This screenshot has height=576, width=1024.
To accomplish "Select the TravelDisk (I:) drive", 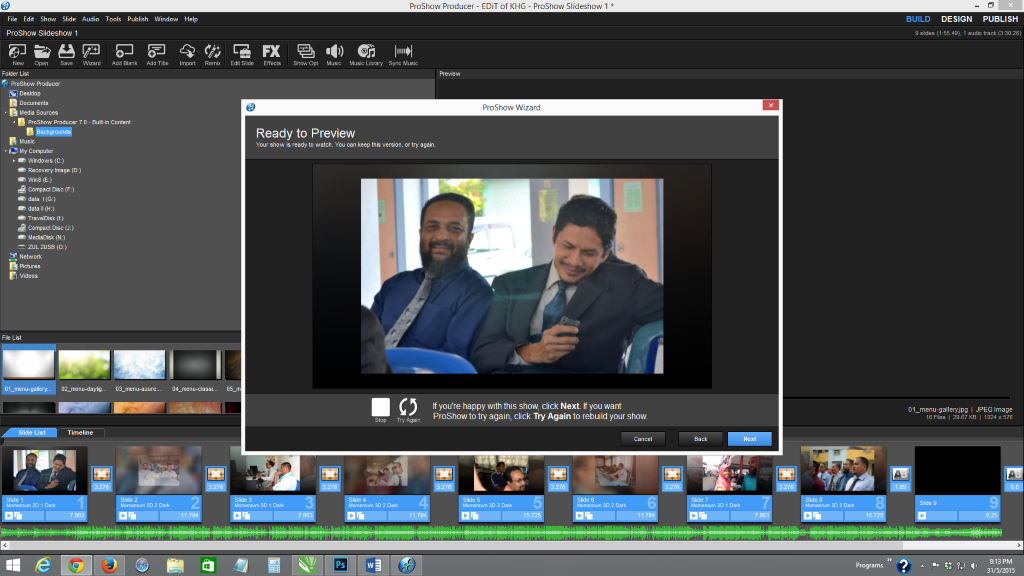I will [x=45, y=218].
